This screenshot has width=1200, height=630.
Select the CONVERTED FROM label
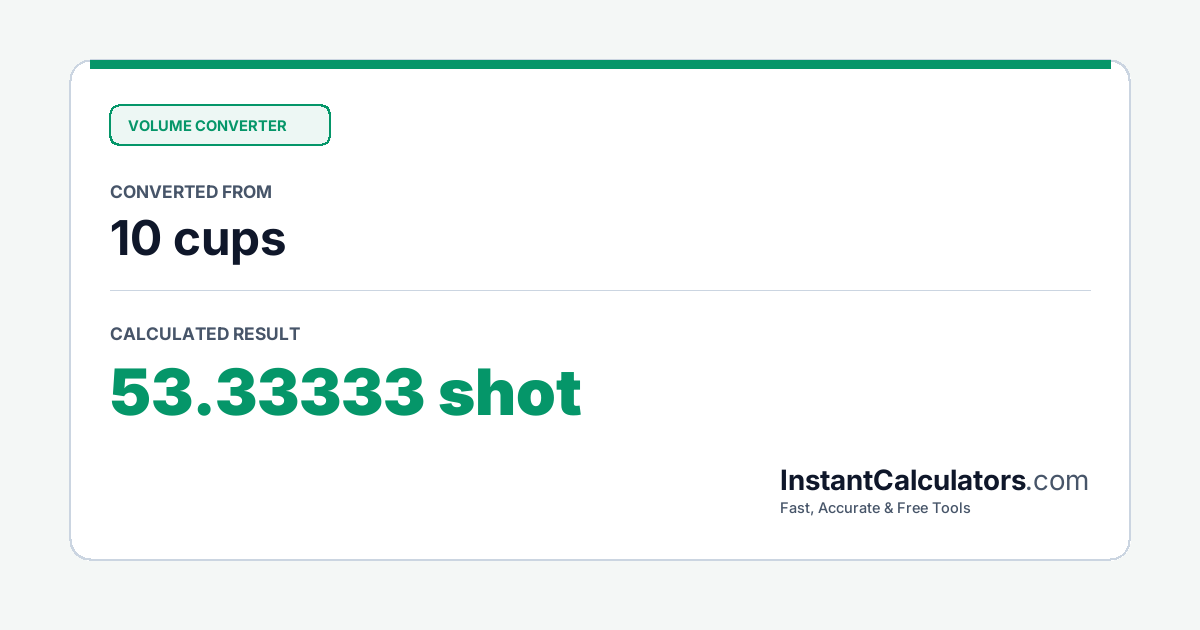[191, 192]
